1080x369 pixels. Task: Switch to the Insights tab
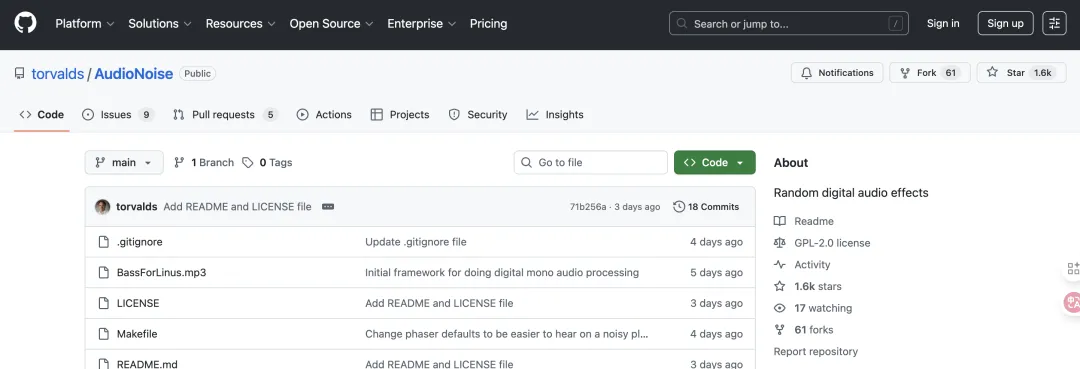(555, 115)
